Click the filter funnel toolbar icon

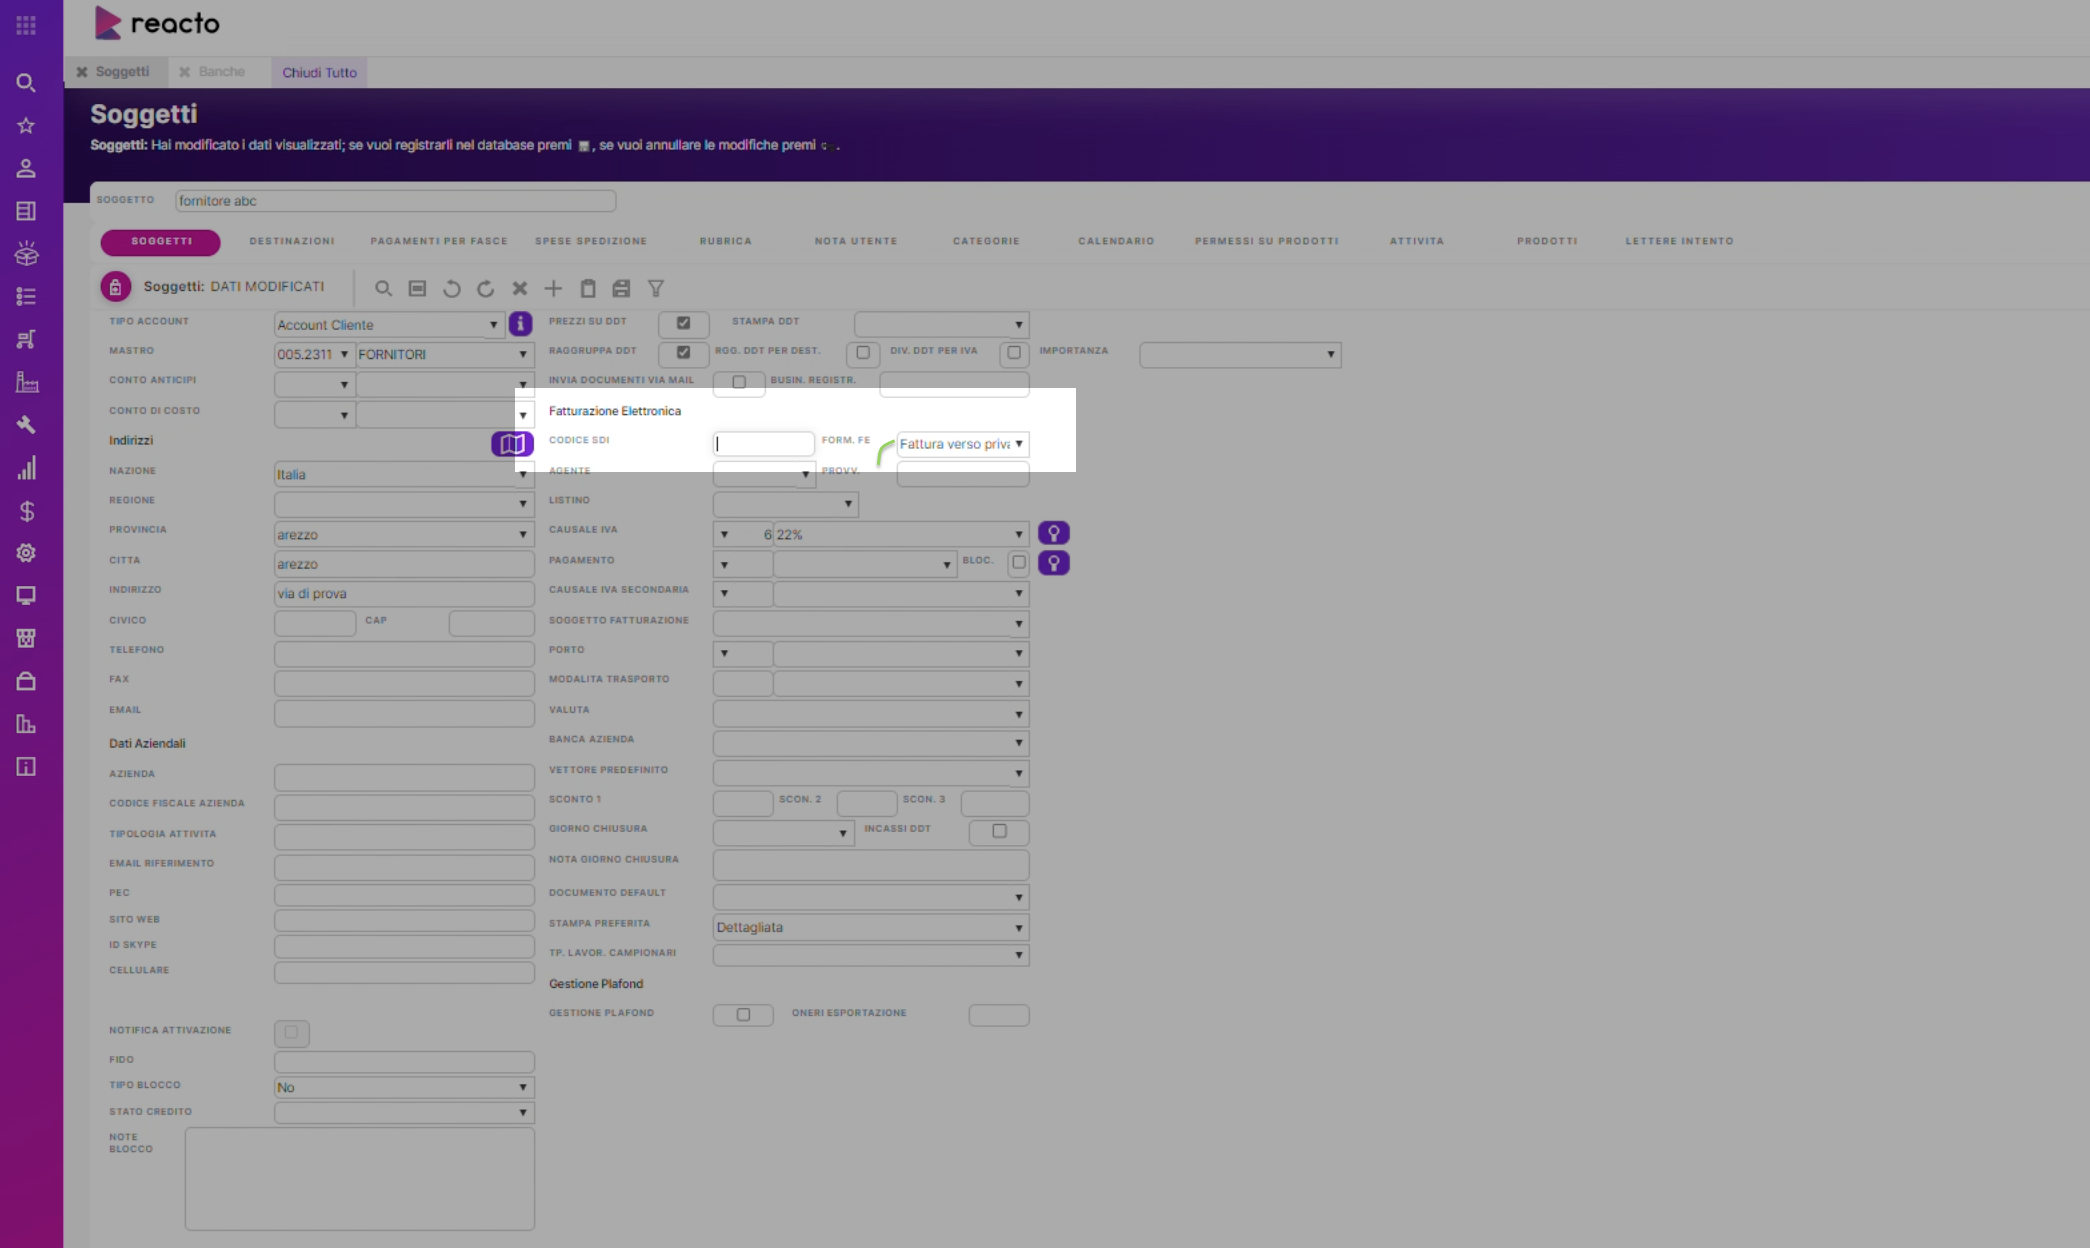(x=656, y=288)
